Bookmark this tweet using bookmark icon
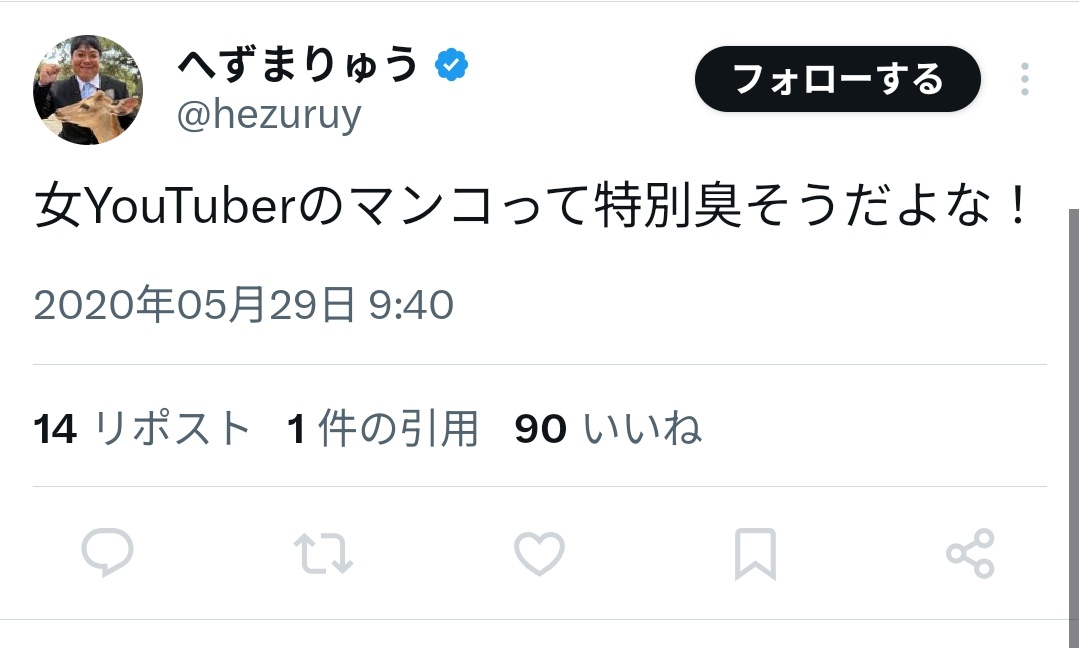 click(x=755, y=554)
